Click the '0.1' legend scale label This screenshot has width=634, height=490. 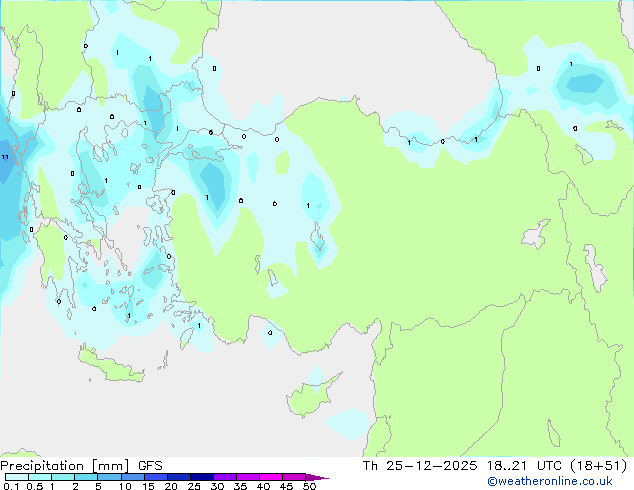click(x=11, y=486)
